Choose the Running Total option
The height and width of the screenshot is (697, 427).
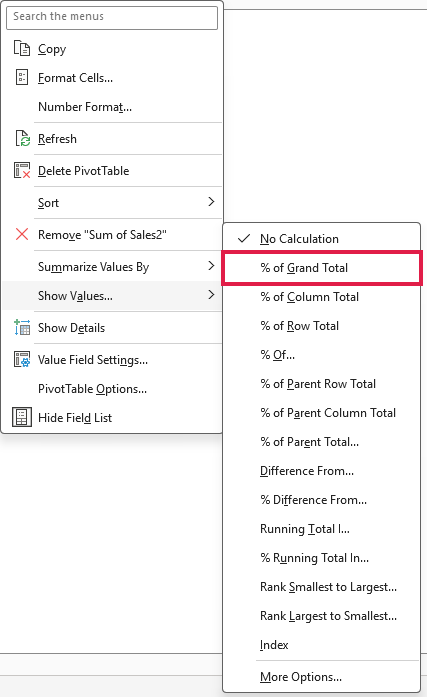pos(321,529)
